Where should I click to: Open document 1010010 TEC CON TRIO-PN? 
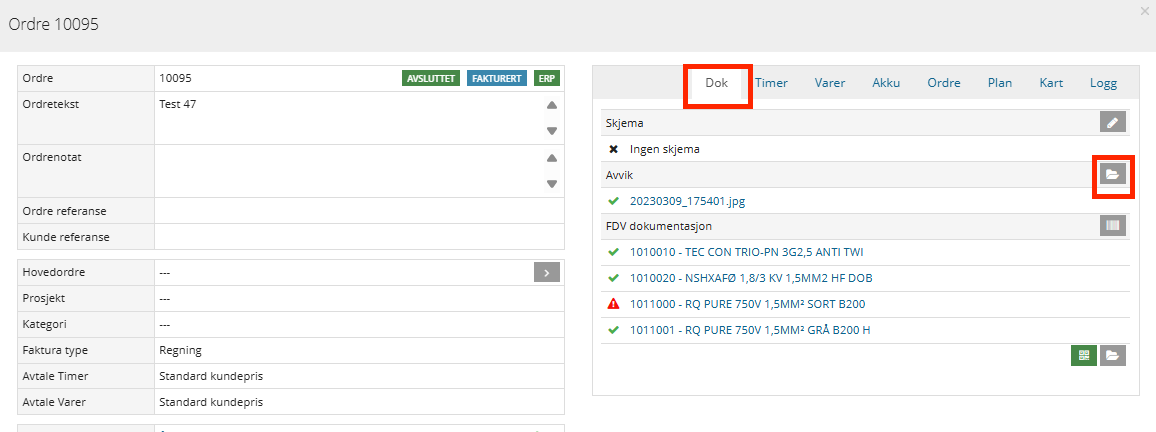point(744,252)
